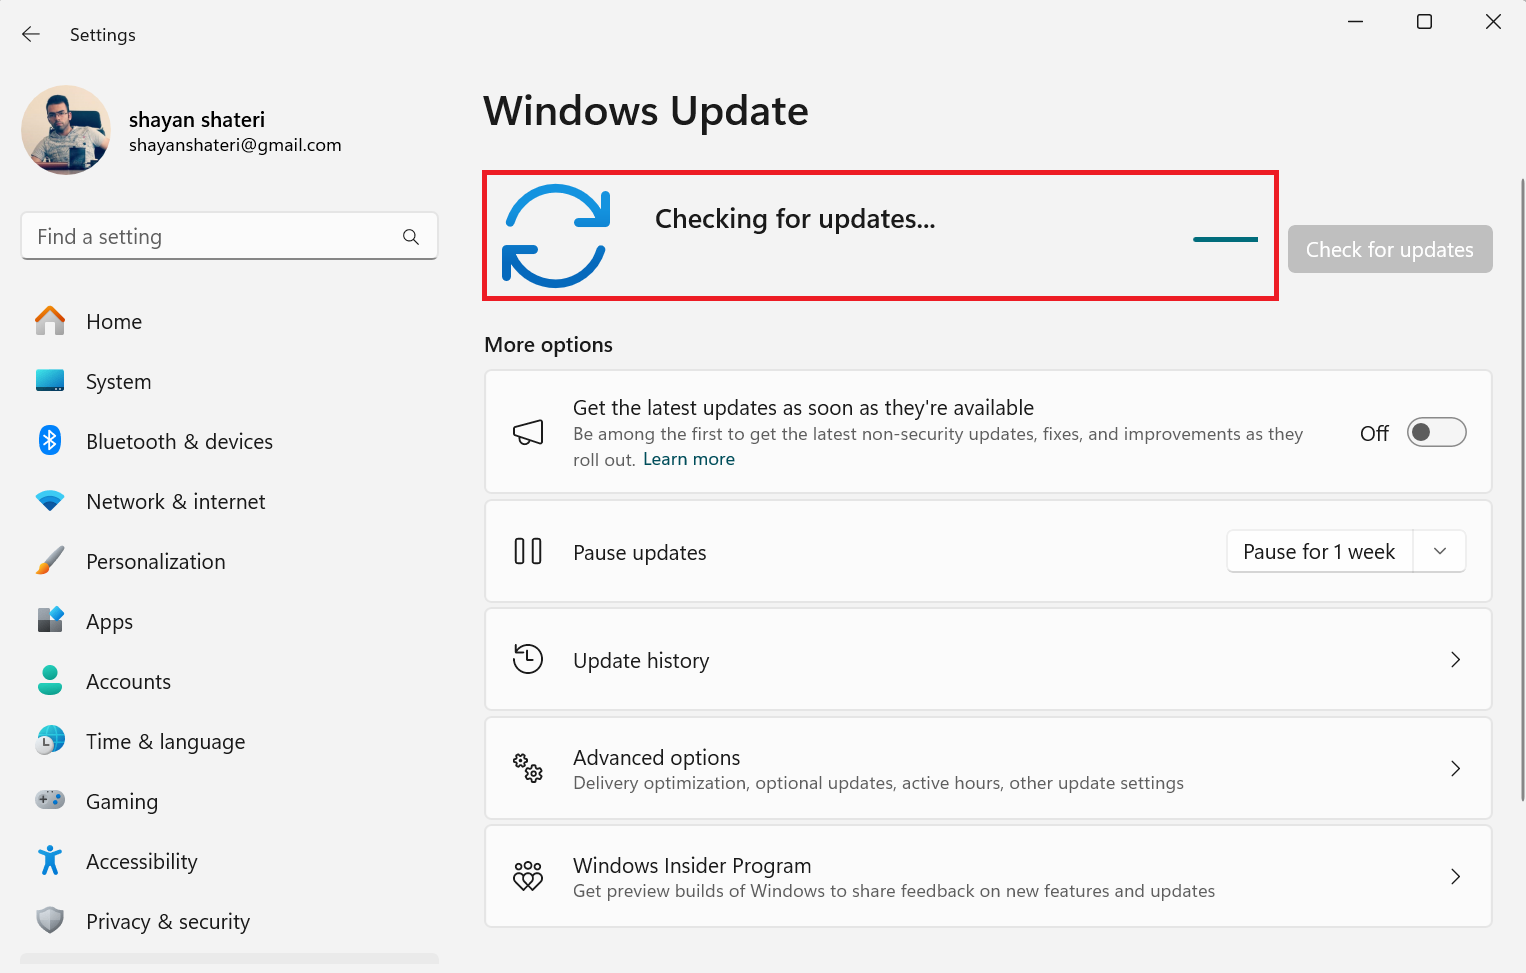The height and width of the screenshot is (973, 1526).
Task: Open Bluetooth & devices section
Action: [230, 441]
